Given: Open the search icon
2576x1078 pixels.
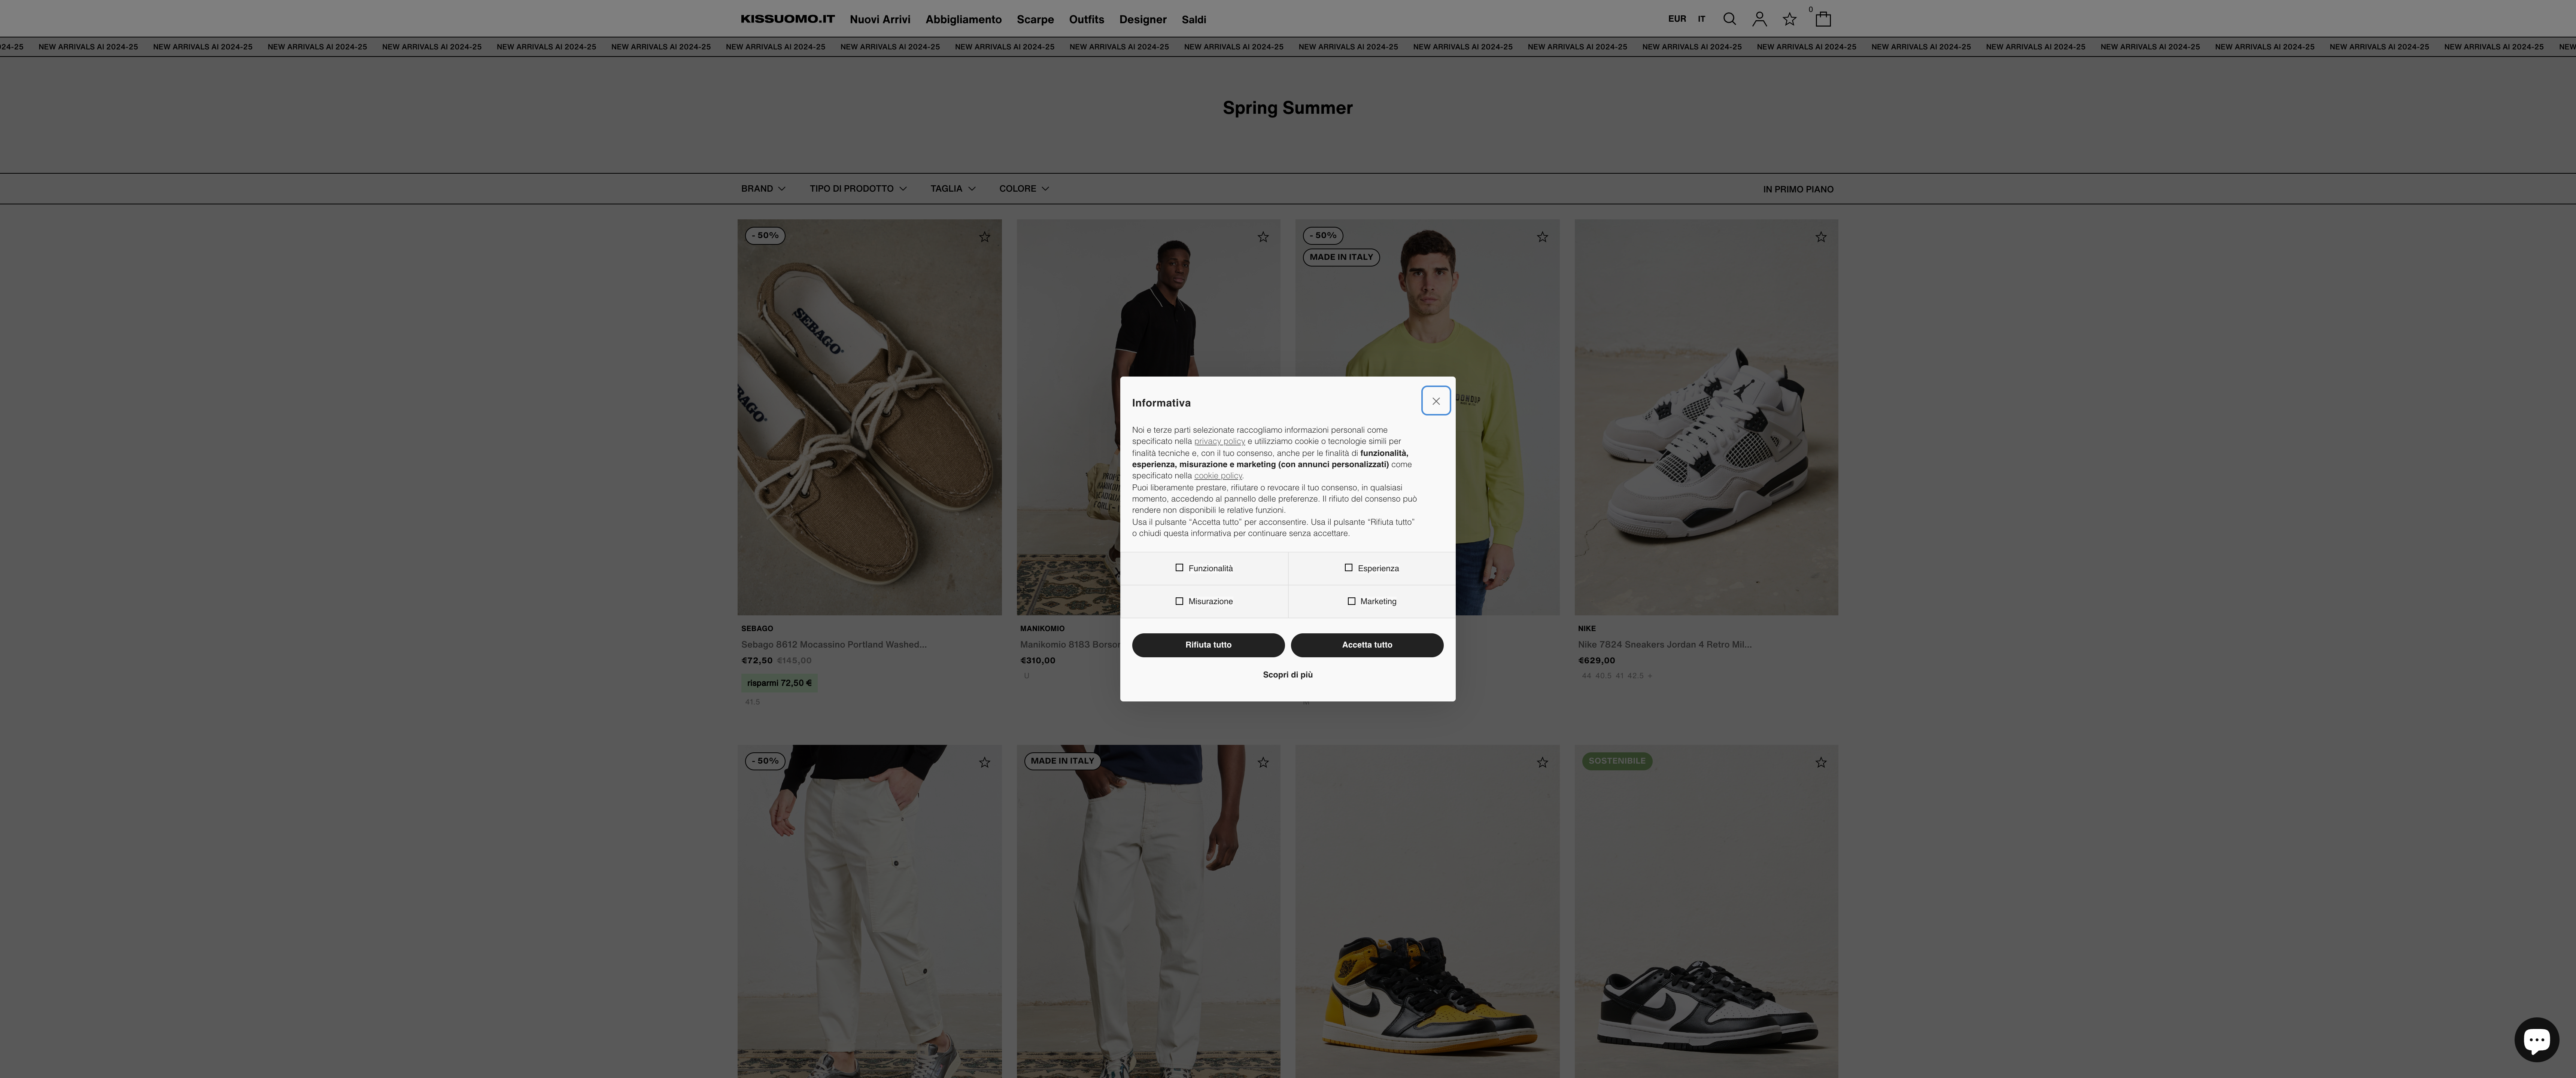Looking at the screenshot, I should (1729, 19).
